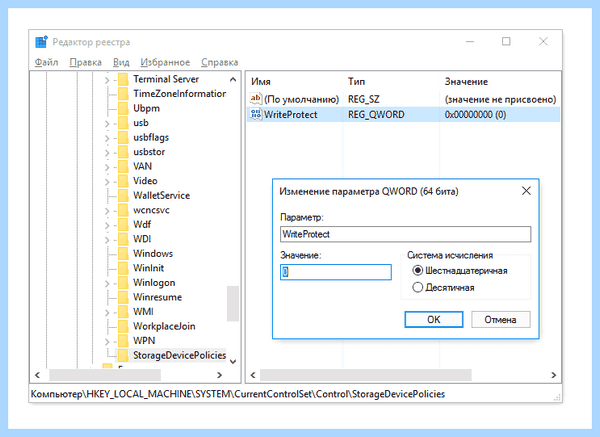Viewport: 600px width, 437px height.
Task: Open the Справка menu
Action: point(220,62)
